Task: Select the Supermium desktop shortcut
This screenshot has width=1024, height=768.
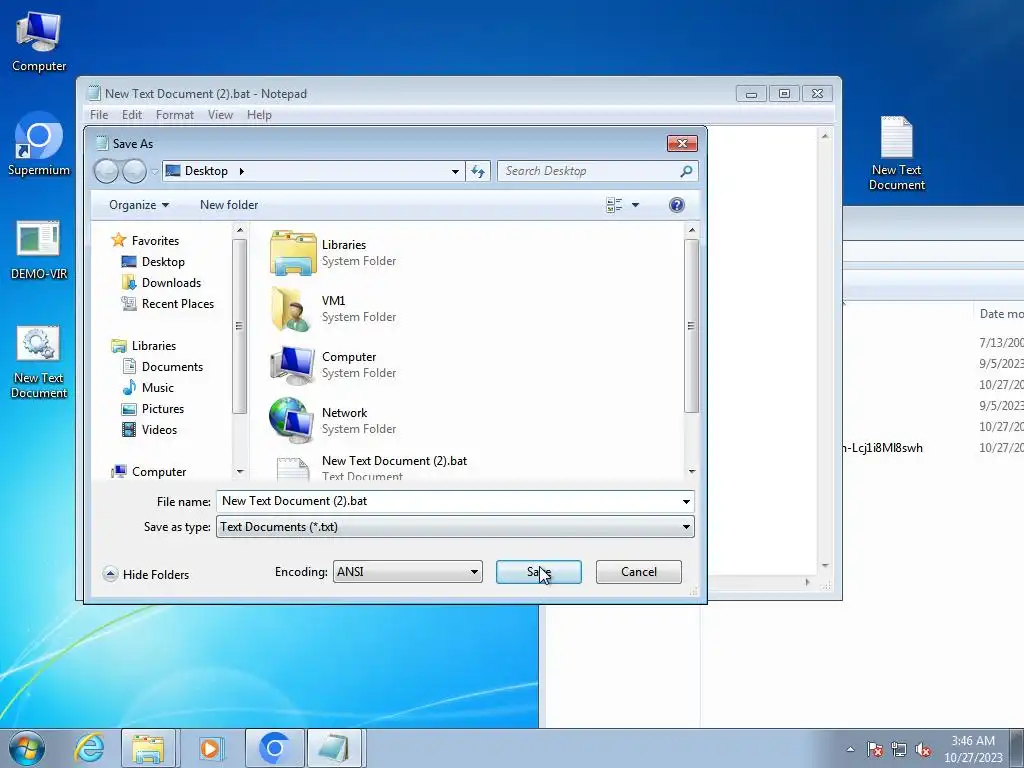Action: pyautogui.click(x=39, y=145)
